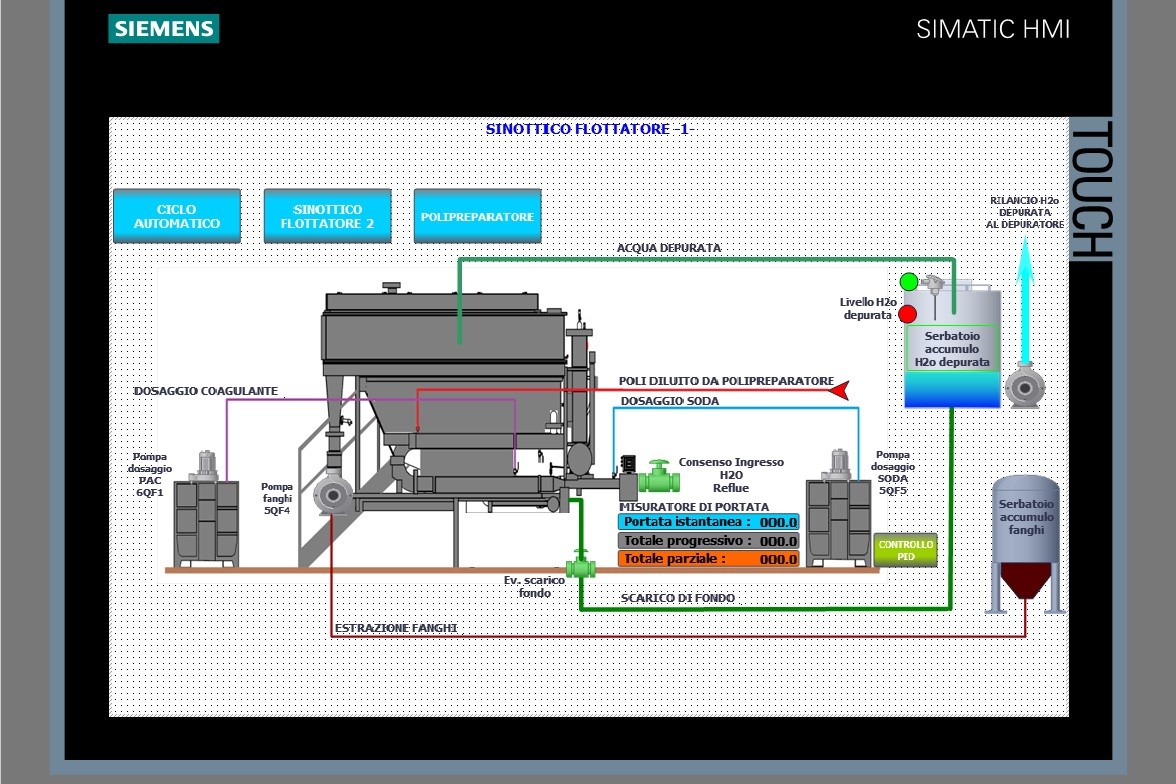Click the SIMATIC HMI text
Image resolution: width=1176 pixels, height=784 pixels.
pos(993,29)
